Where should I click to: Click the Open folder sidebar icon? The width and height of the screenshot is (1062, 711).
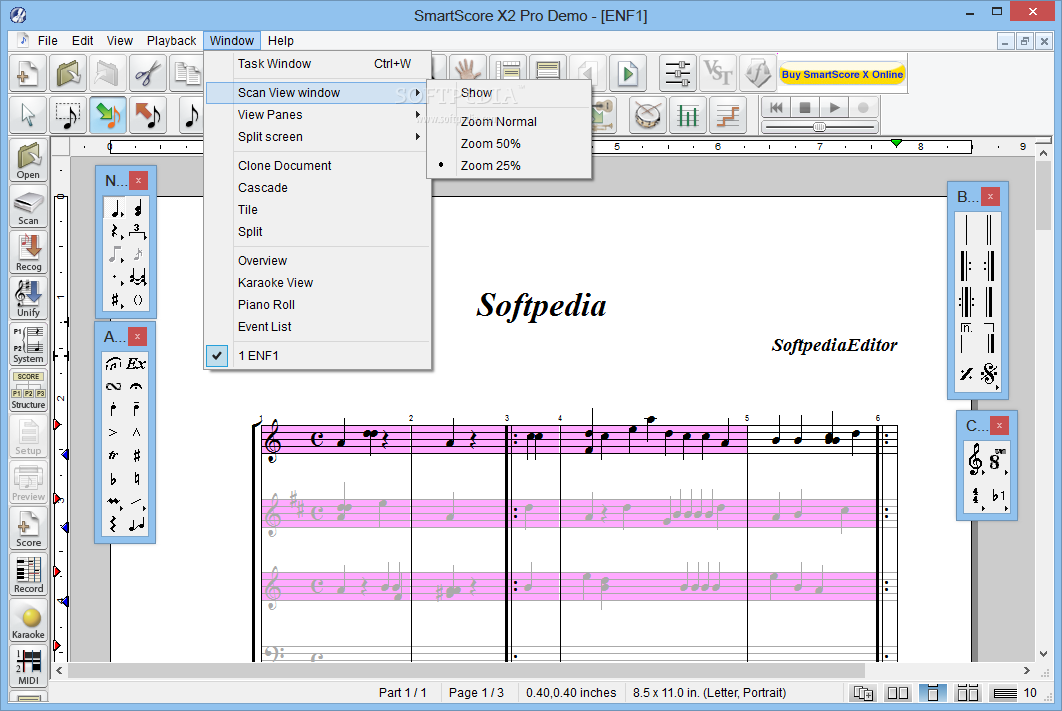pos(28,161)
